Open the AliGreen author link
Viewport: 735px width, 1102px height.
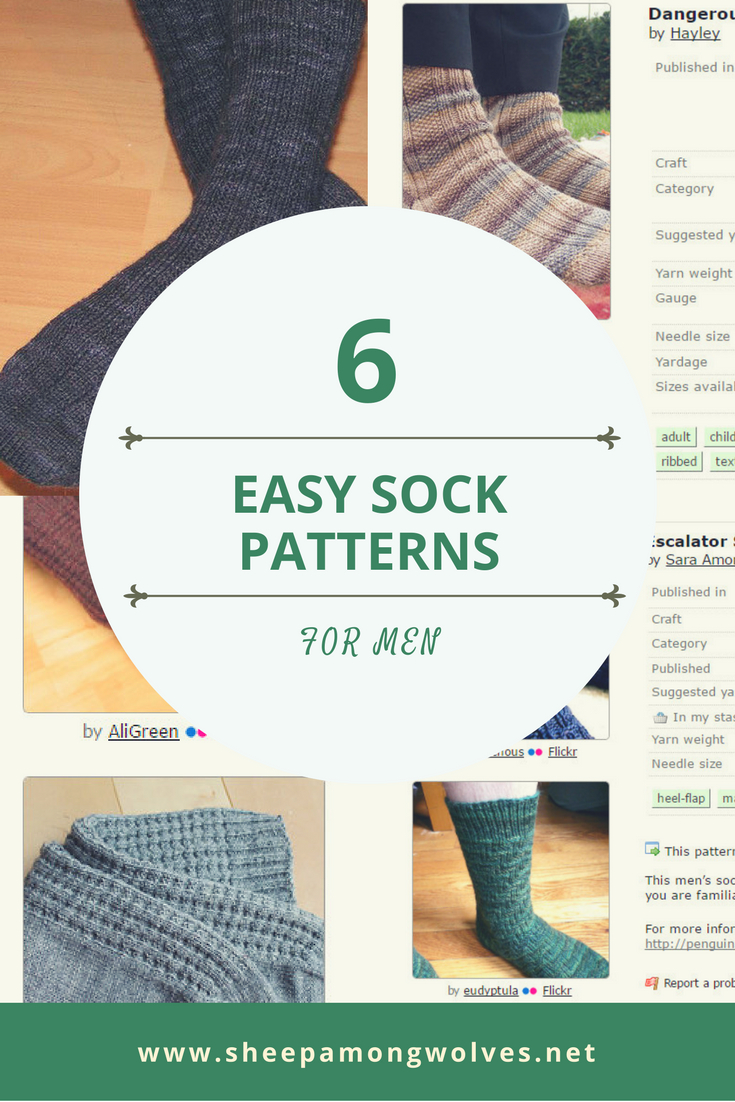coord(143,732)
